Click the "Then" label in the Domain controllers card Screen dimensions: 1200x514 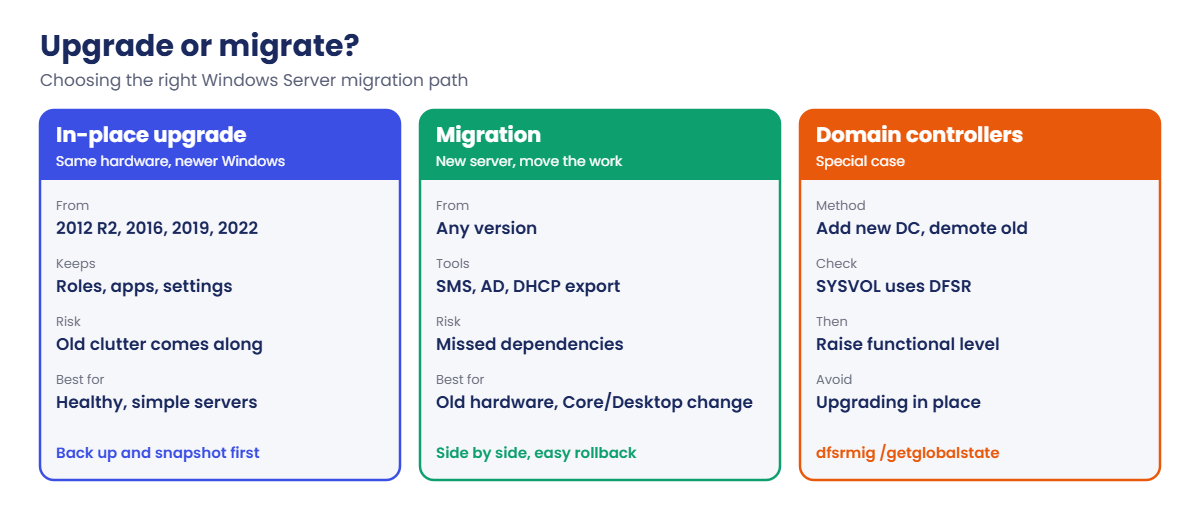click(x=832, y=322)
